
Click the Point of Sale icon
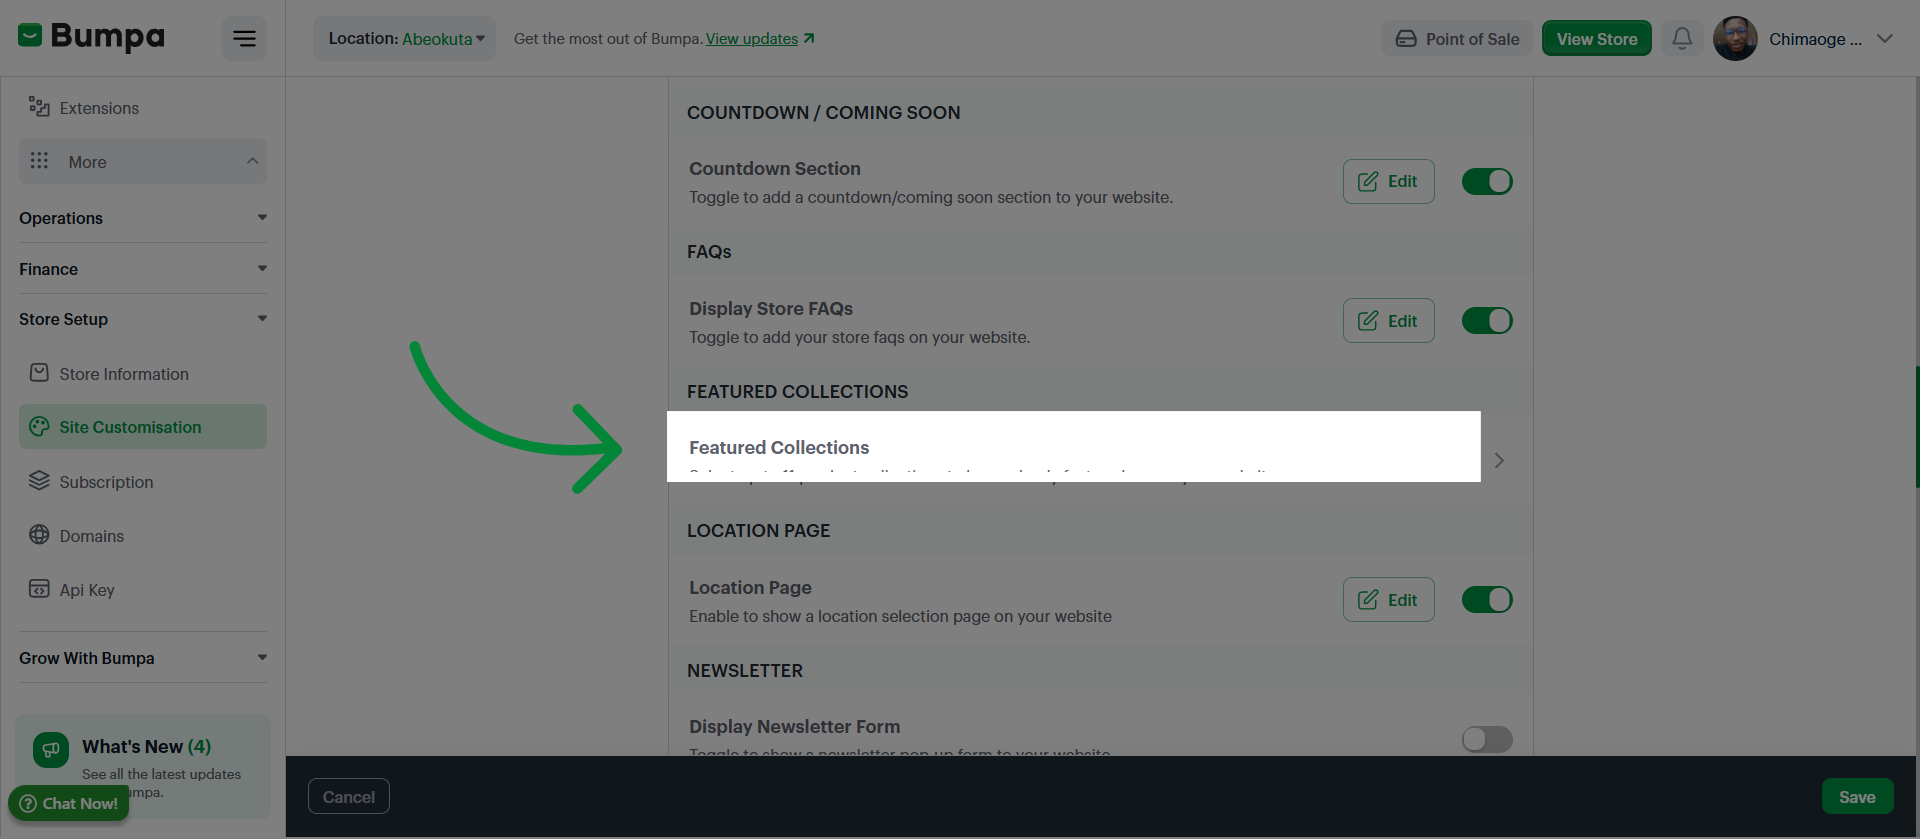point(1406,39)
